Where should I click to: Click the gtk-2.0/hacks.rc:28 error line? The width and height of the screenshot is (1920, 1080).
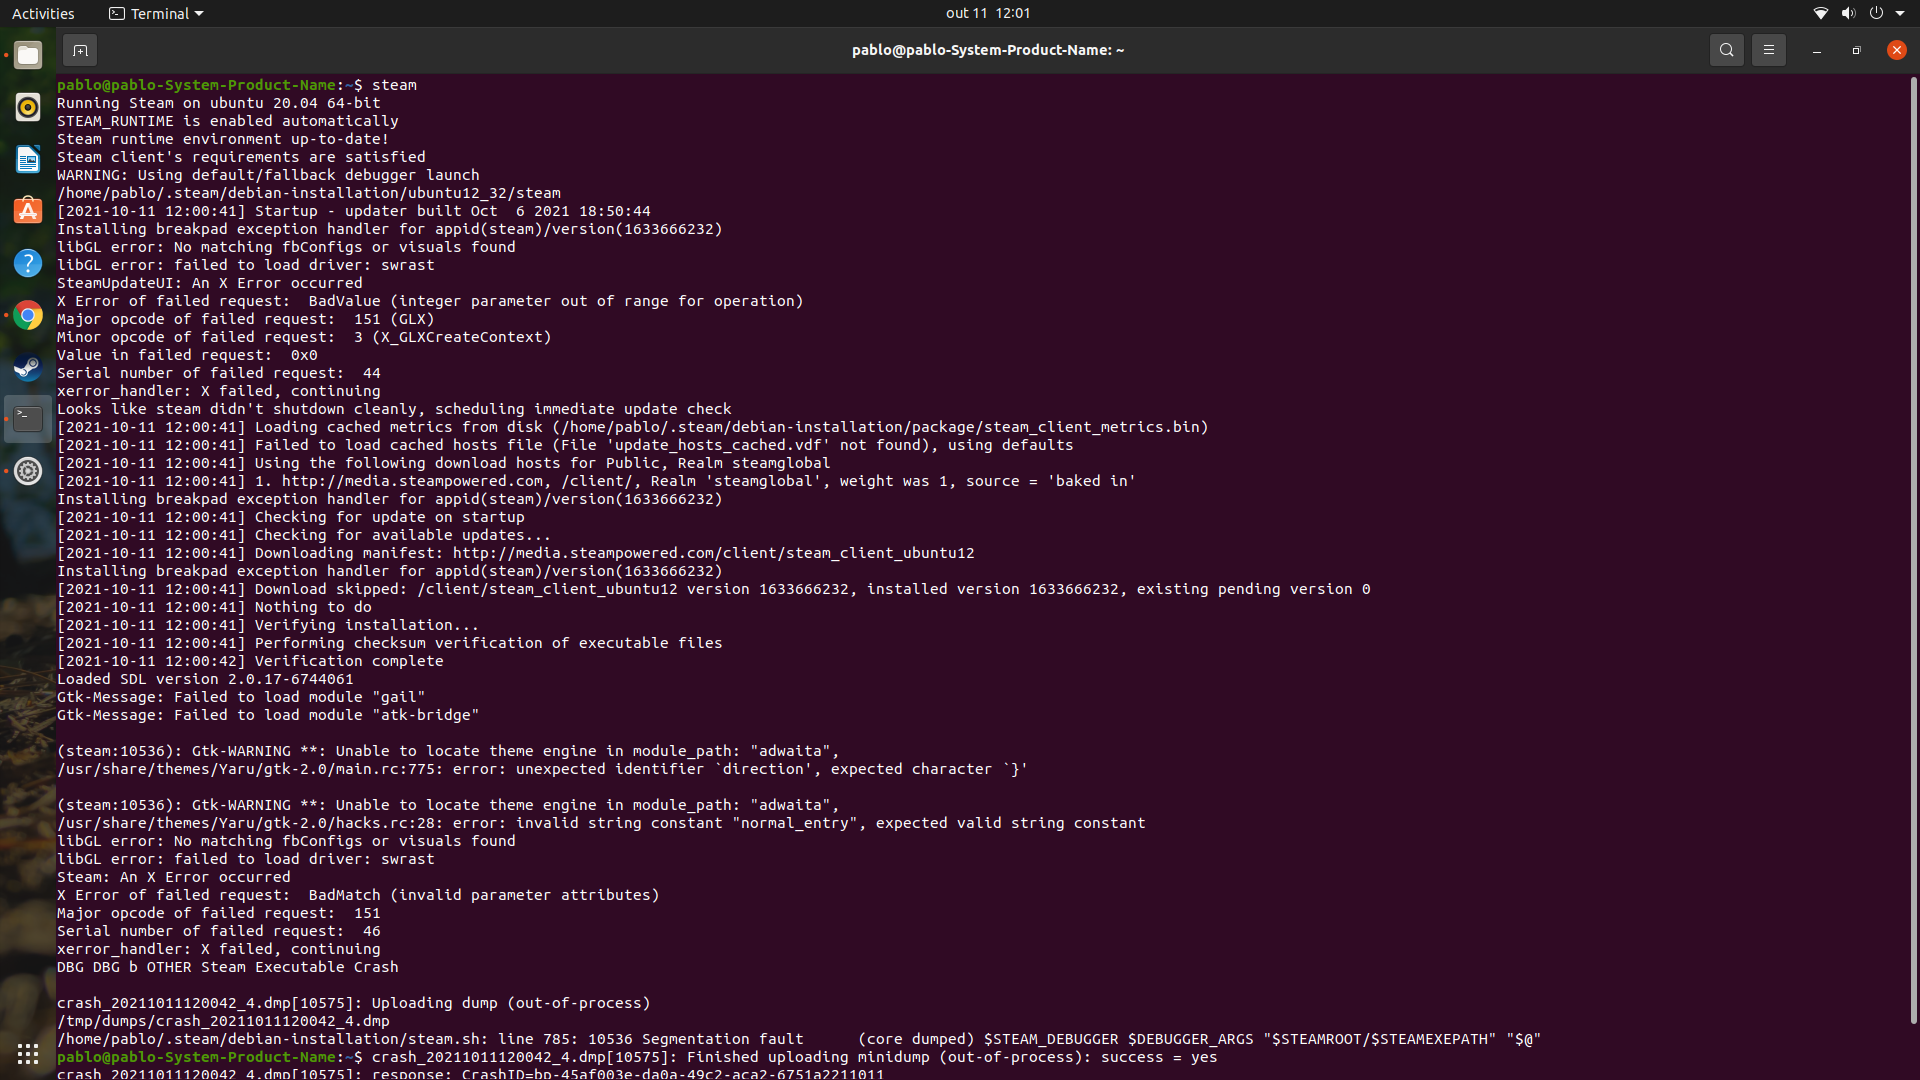(x=601, y=823)
